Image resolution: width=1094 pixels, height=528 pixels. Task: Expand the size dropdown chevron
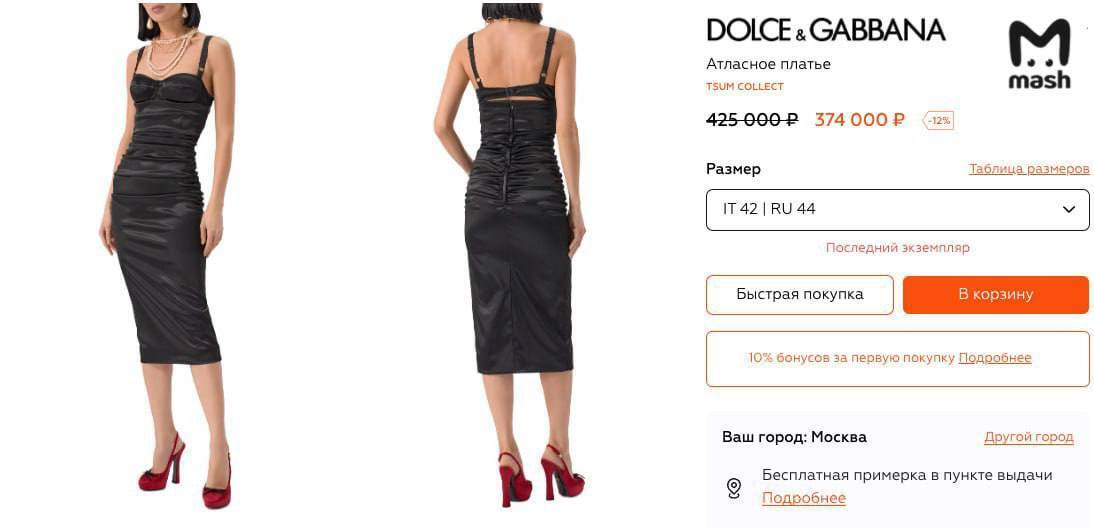point(1068,209)
